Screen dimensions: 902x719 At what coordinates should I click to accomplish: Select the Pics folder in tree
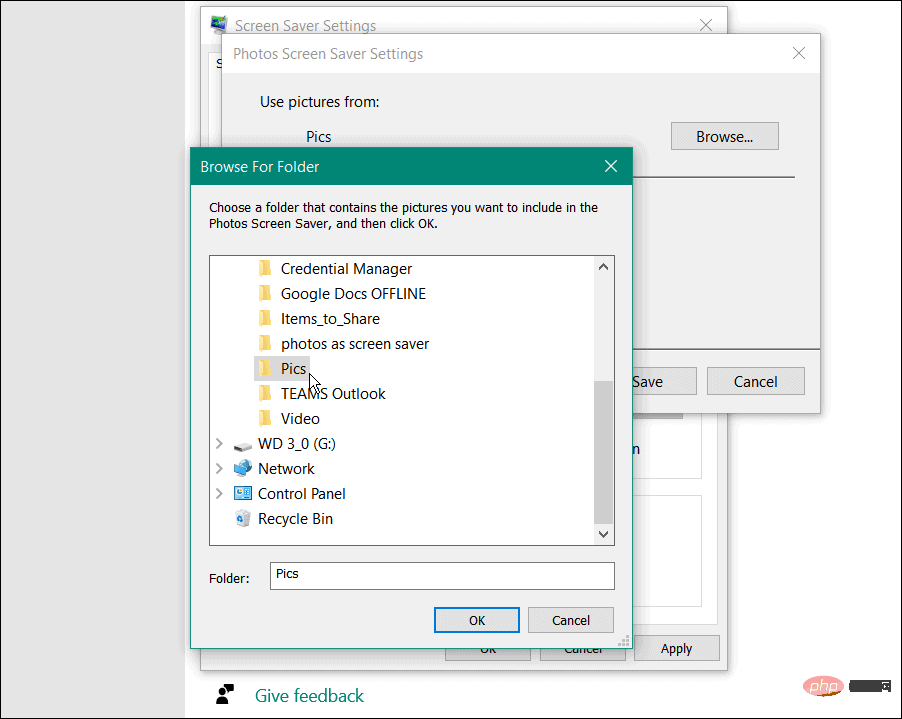tap(293, 368)
